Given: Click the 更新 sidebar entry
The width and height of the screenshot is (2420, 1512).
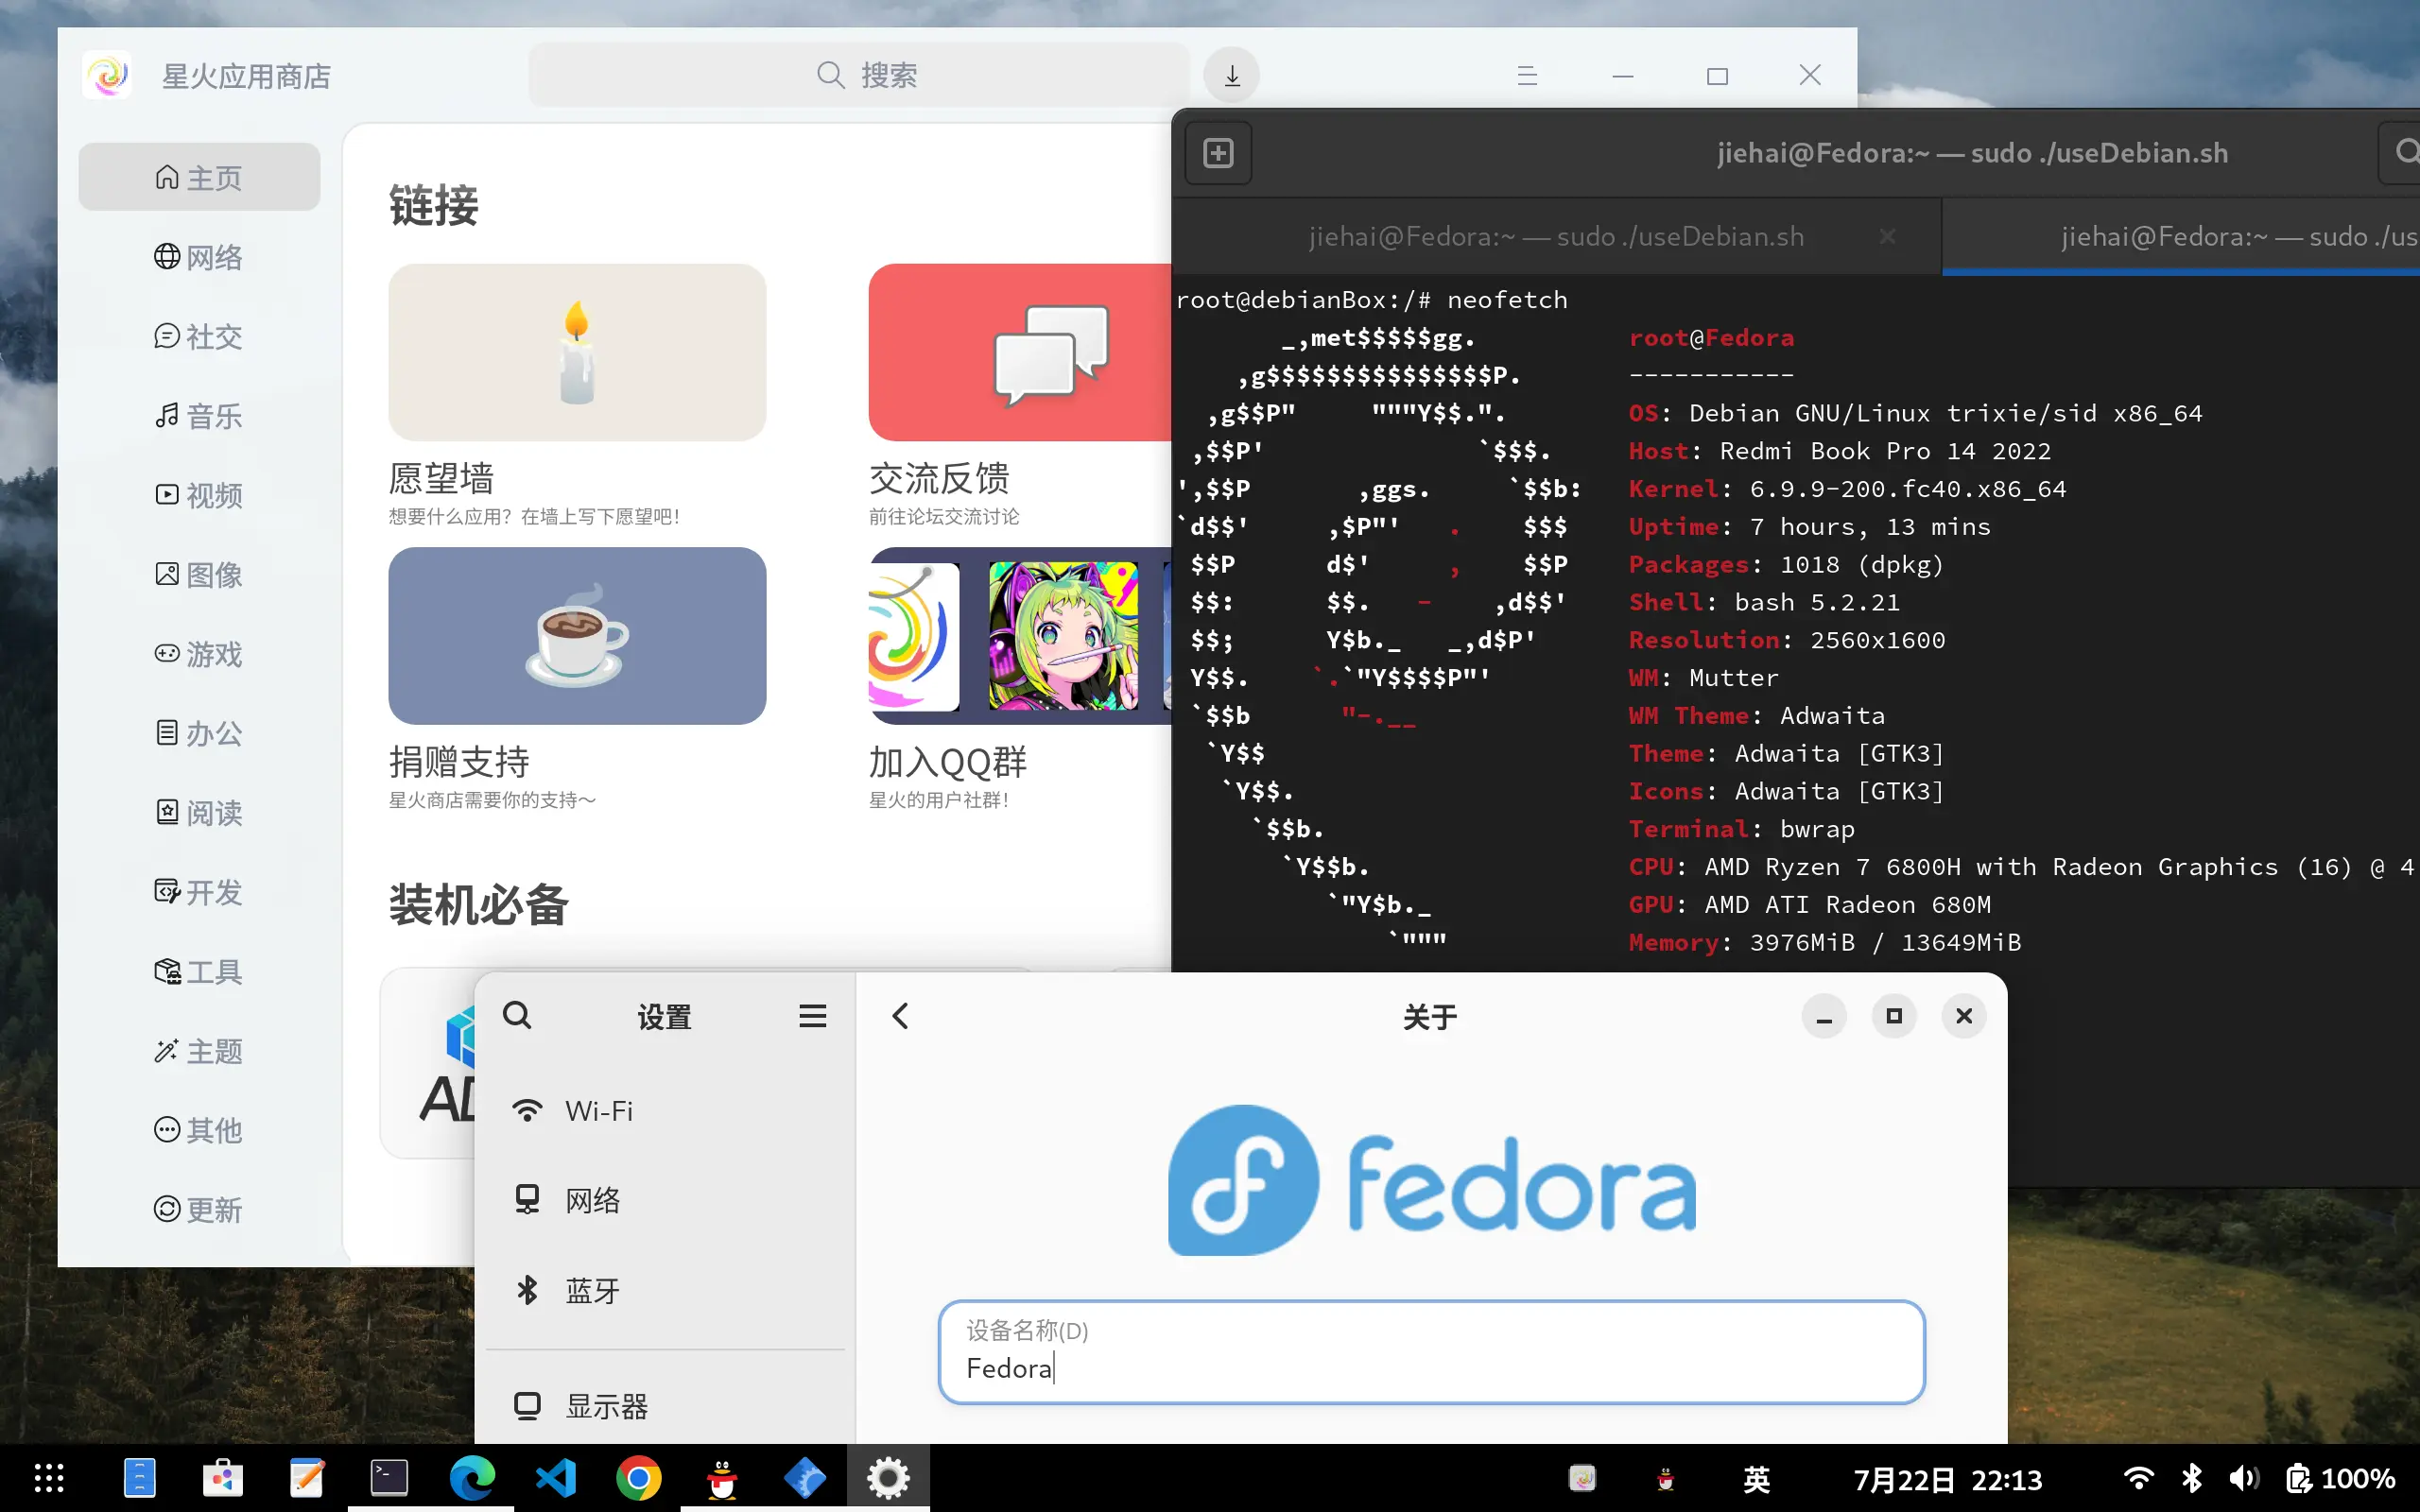Looking at the screenshot, I should point(199,1210).
